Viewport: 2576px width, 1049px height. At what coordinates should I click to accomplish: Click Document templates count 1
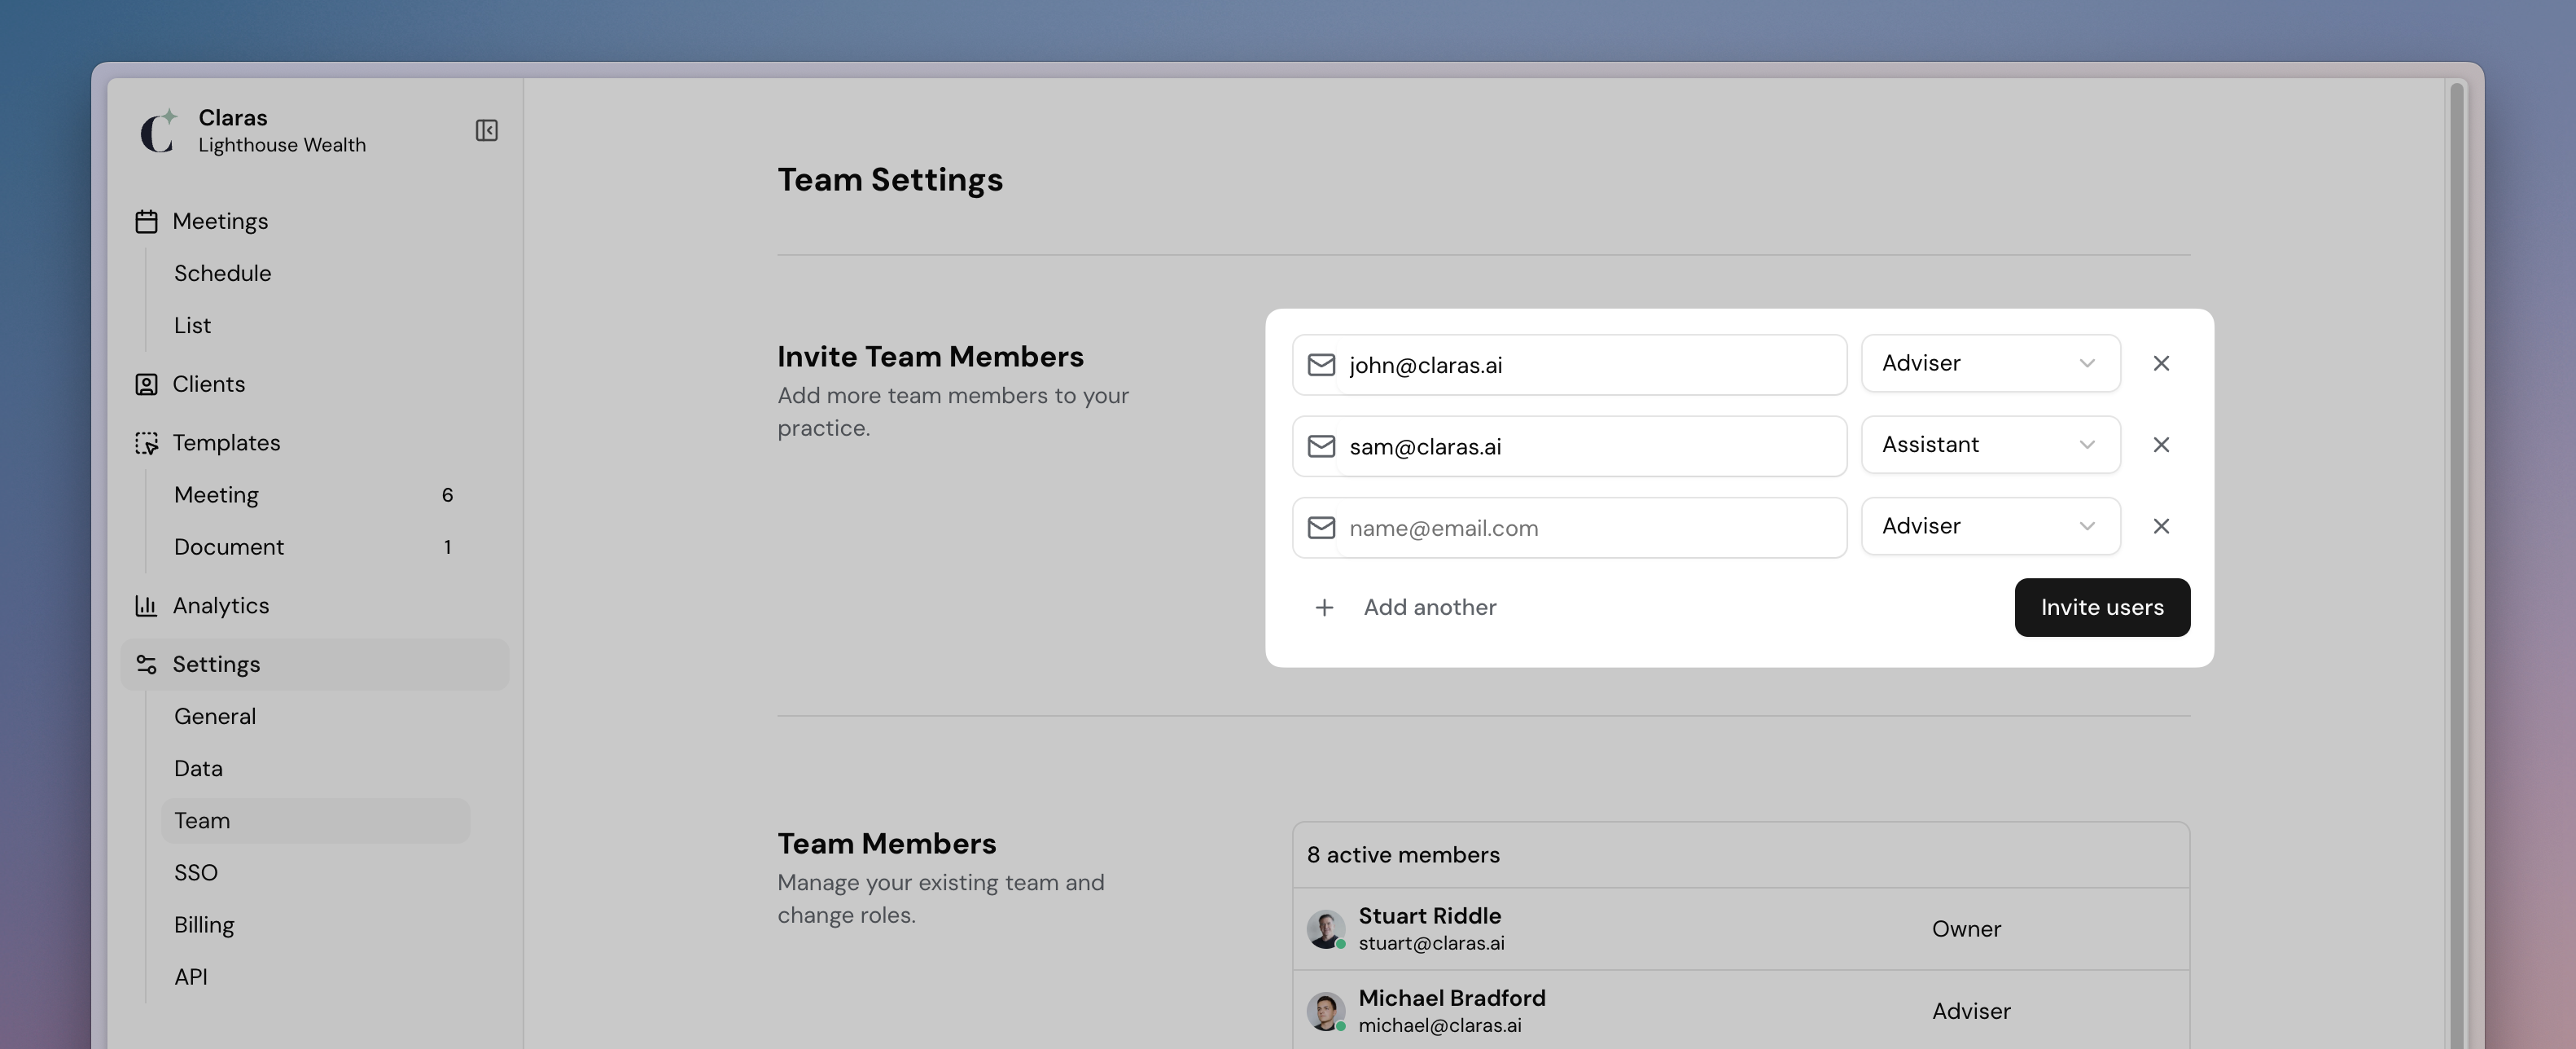(447, 547)
